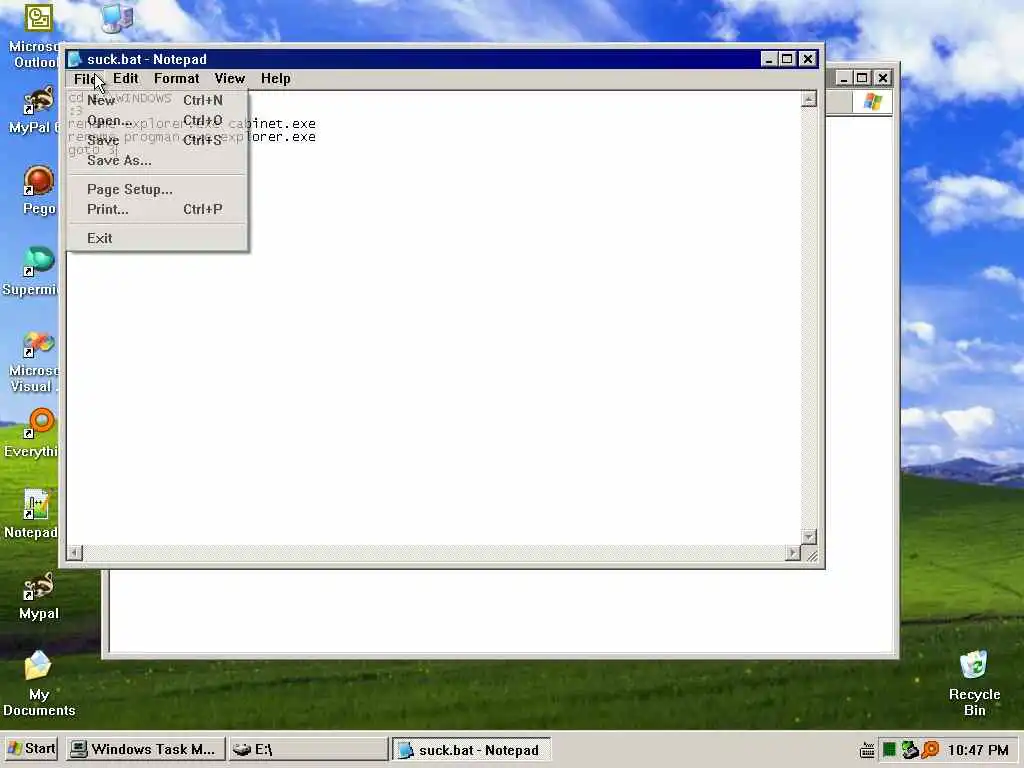Open the Format menu in Notepad
Screen dimensions: 1024x768
click(176, 79)
